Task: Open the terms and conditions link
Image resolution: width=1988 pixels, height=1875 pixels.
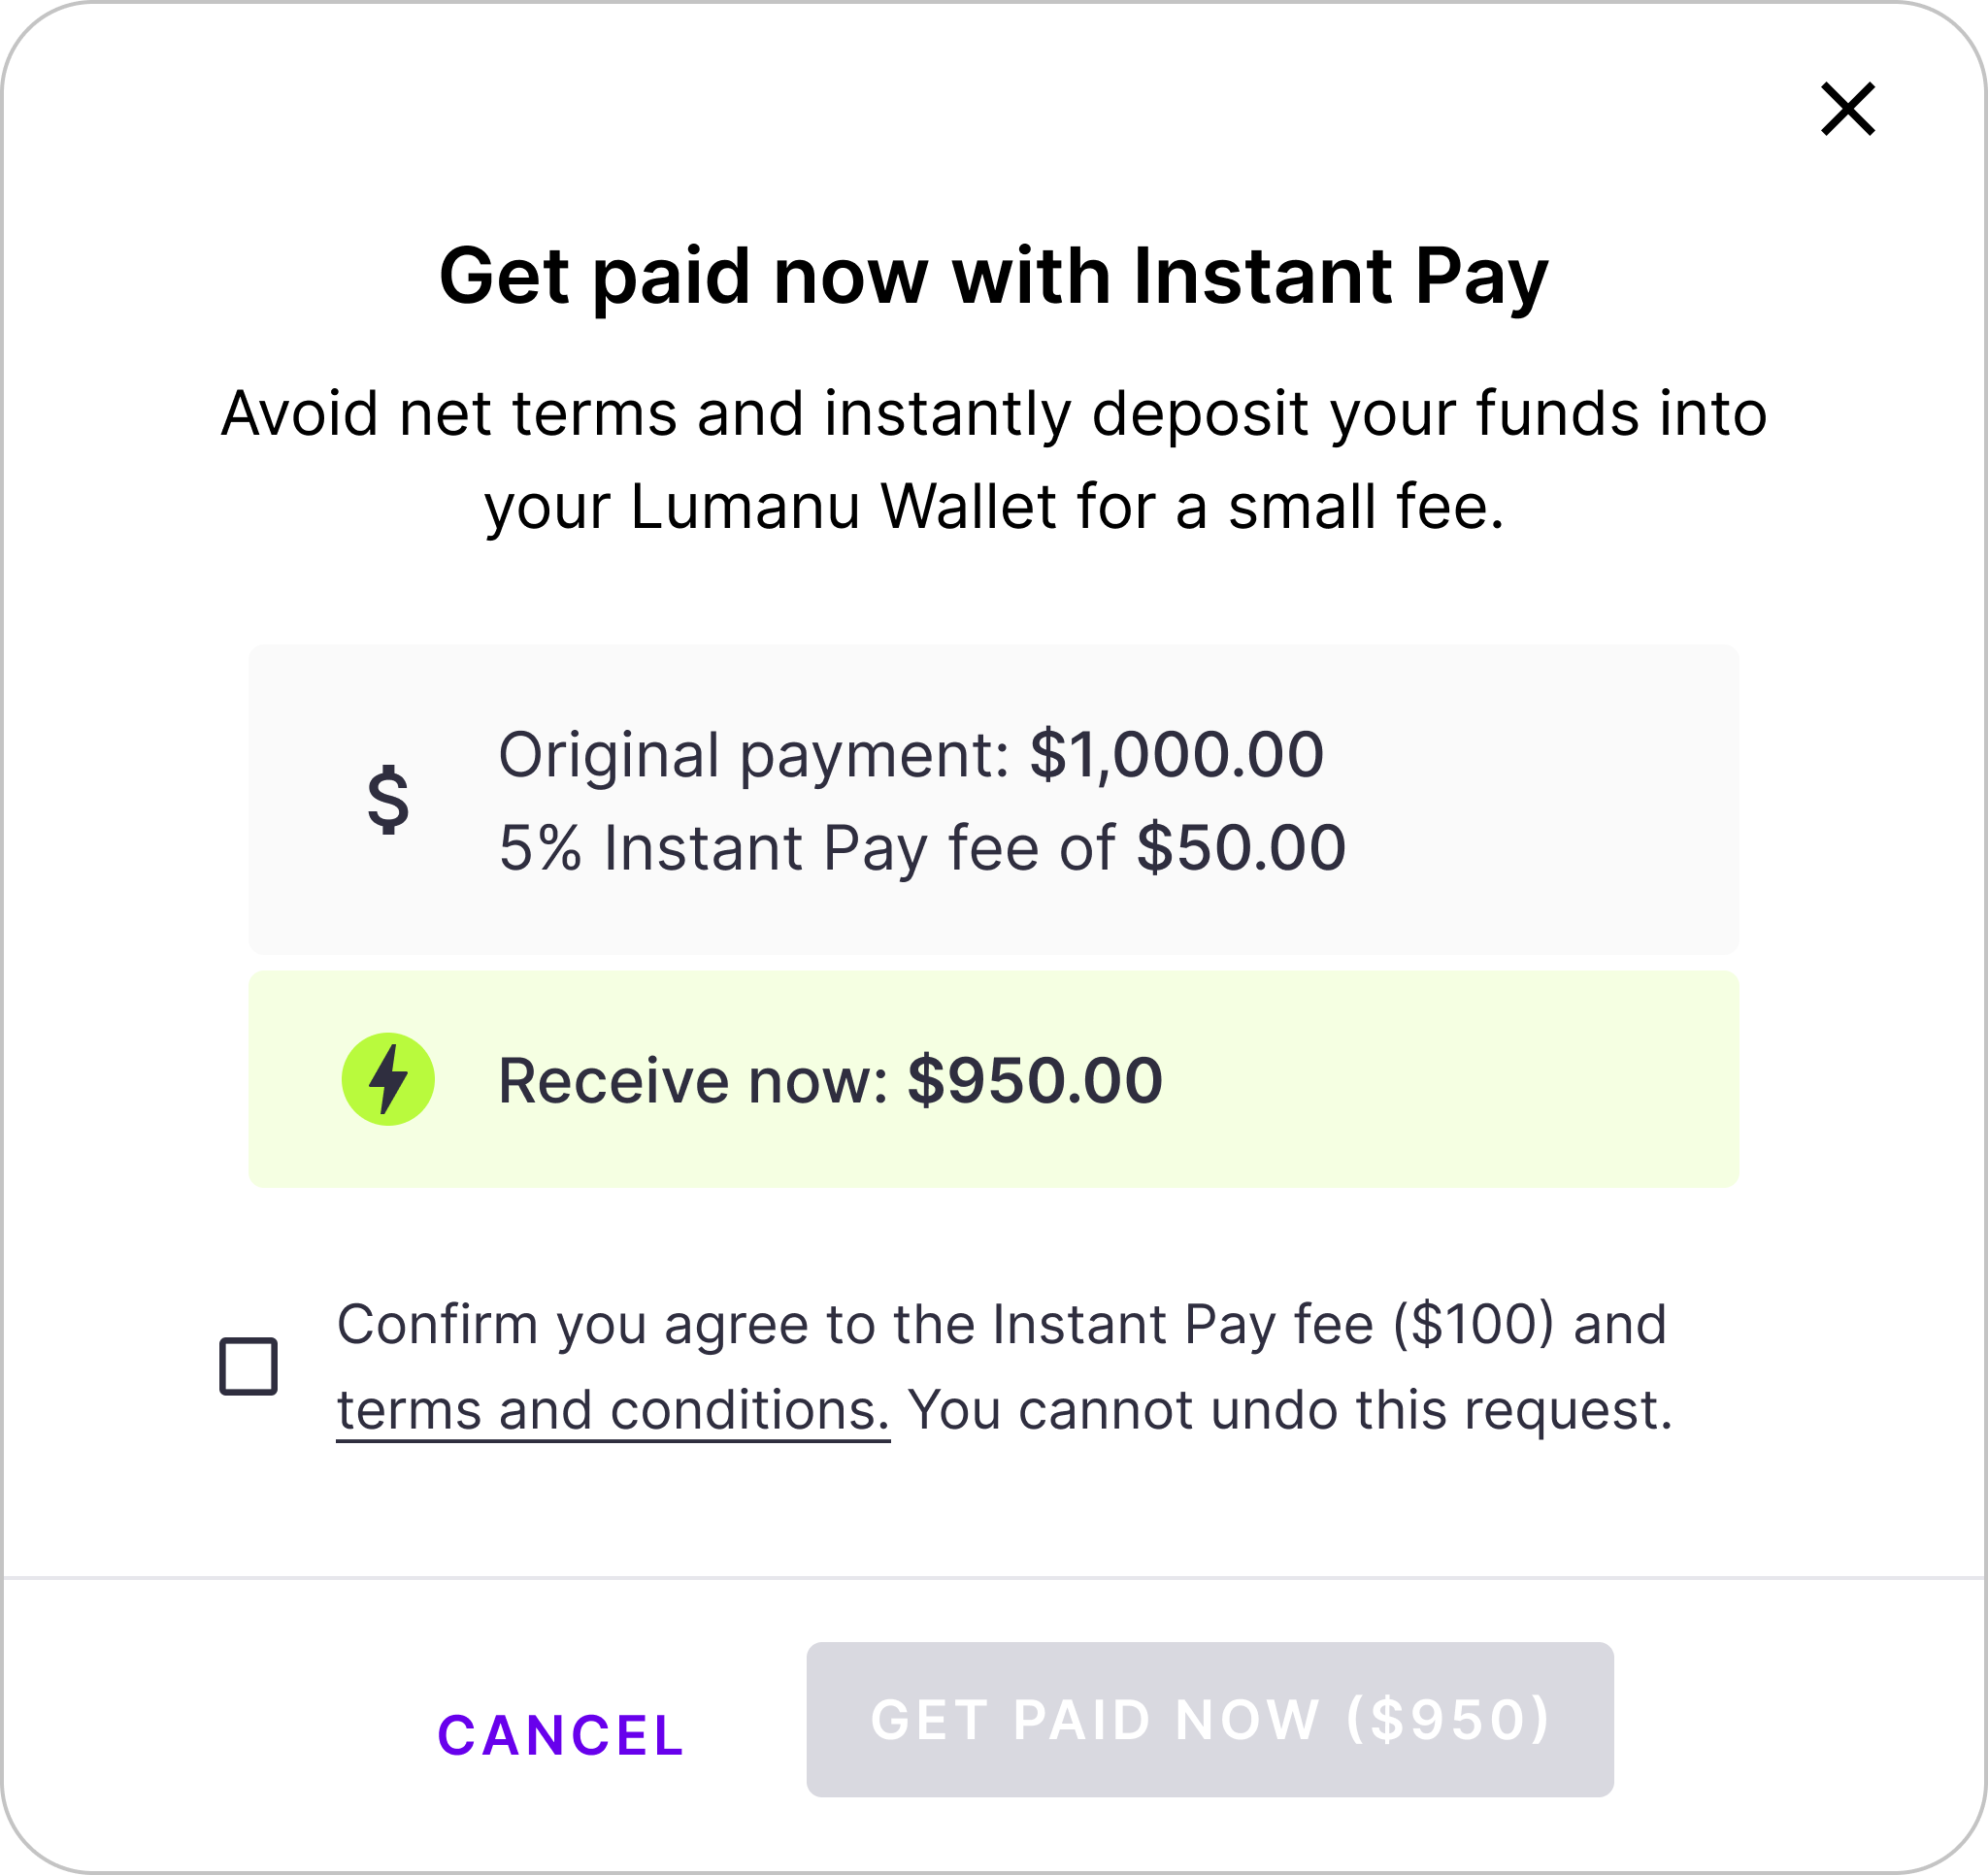Action: (x=612, y=1411)
